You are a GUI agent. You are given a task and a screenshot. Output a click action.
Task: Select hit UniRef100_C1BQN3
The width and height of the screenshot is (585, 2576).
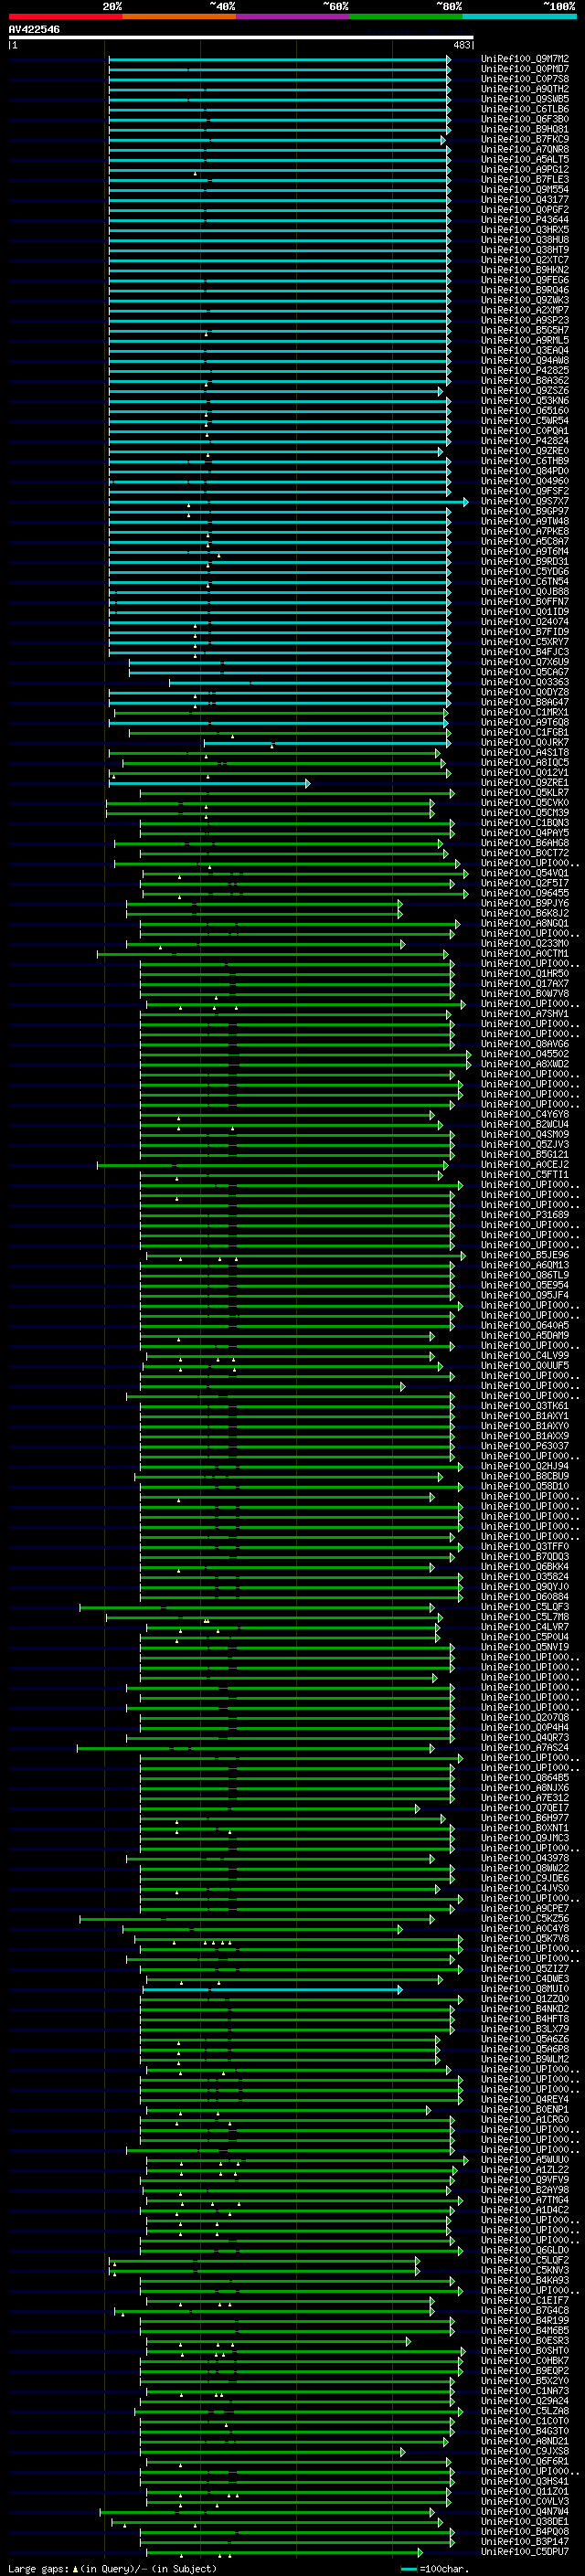525,823
